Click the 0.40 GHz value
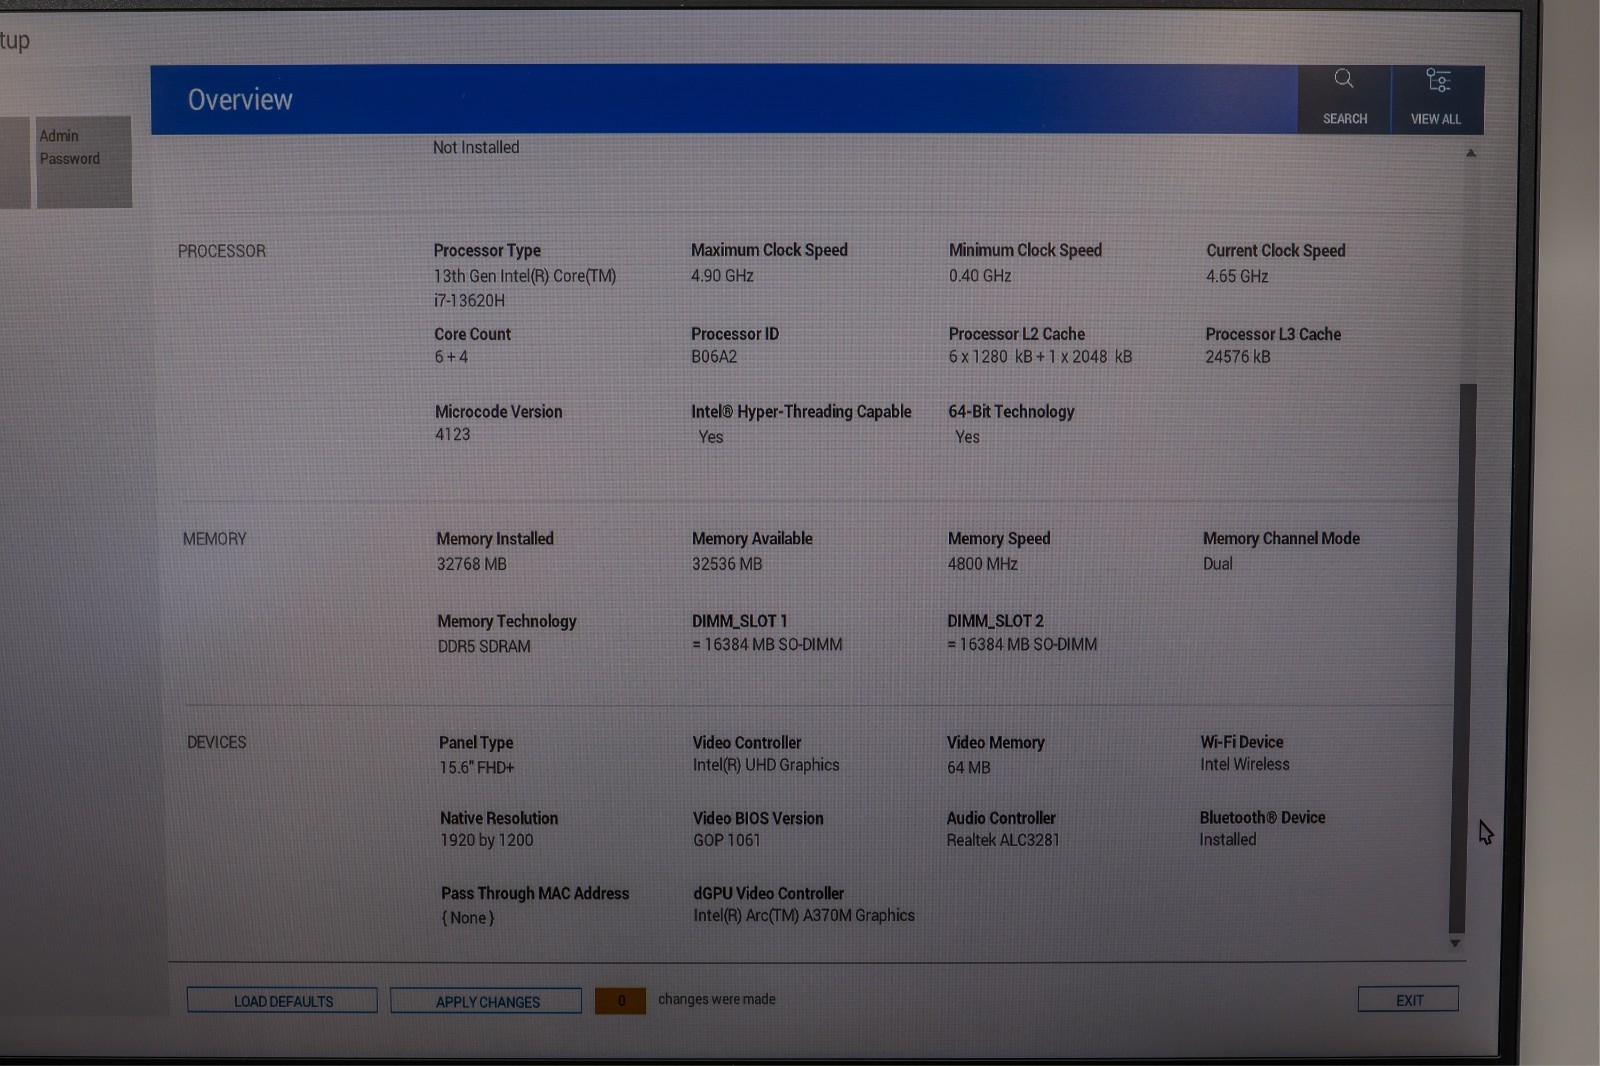 pos(980,276)
